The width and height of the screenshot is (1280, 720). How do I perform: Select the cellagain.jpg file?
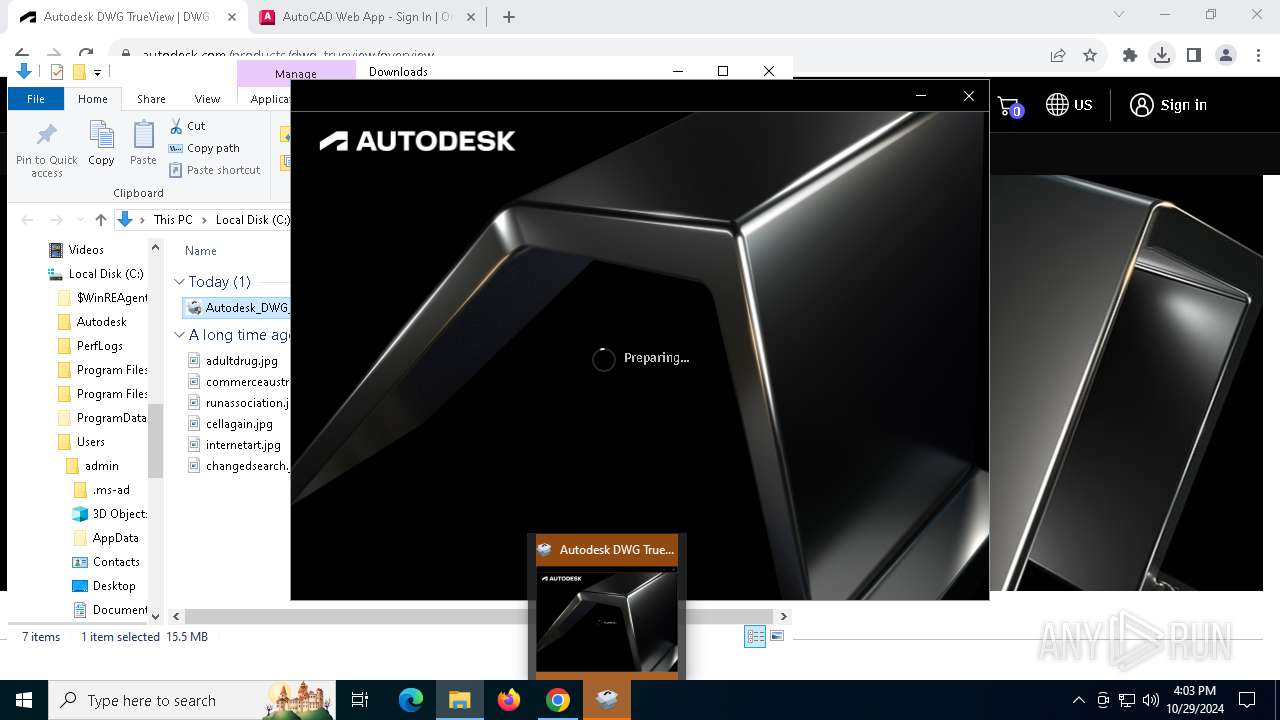239,424
